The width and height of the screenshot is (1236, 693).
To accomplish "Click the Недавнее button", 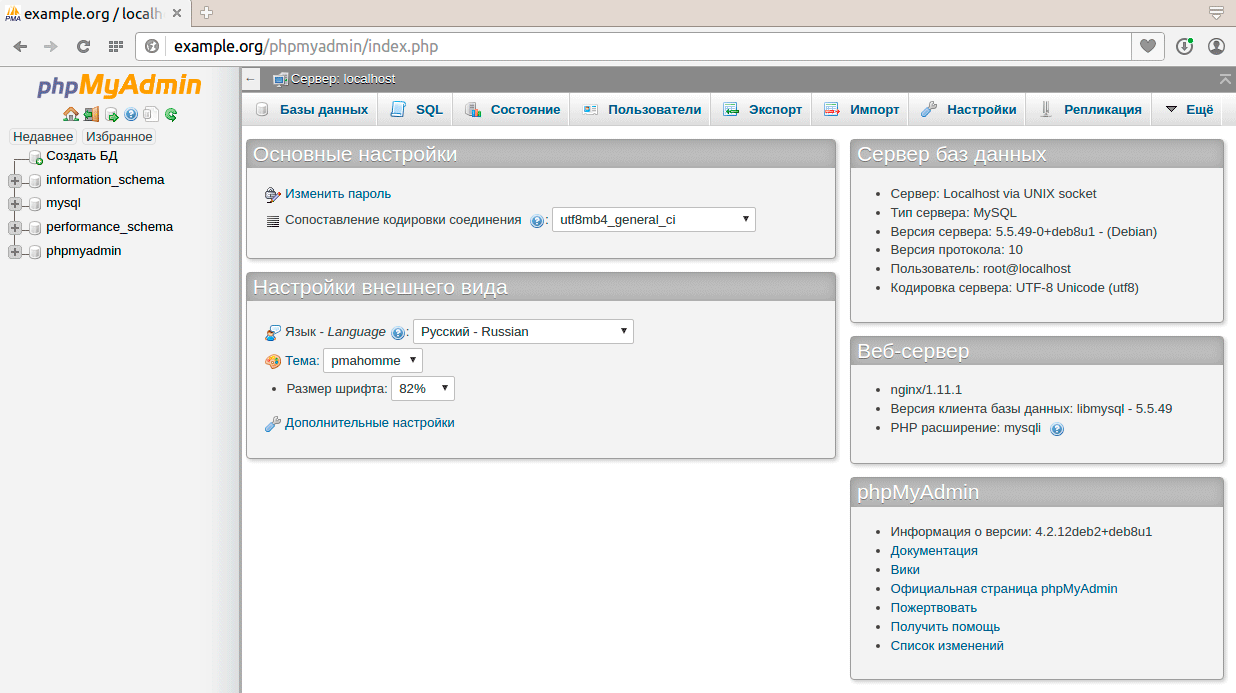I will pos(43,137).
